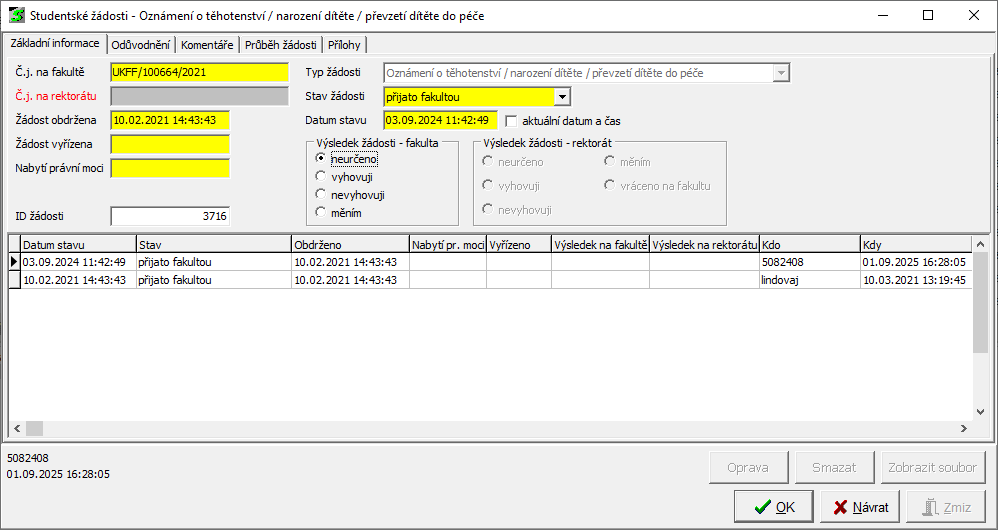Click the down arrow of grid vertical scrollbar
The height and width of the screenshot is (530, 998).
981,411
